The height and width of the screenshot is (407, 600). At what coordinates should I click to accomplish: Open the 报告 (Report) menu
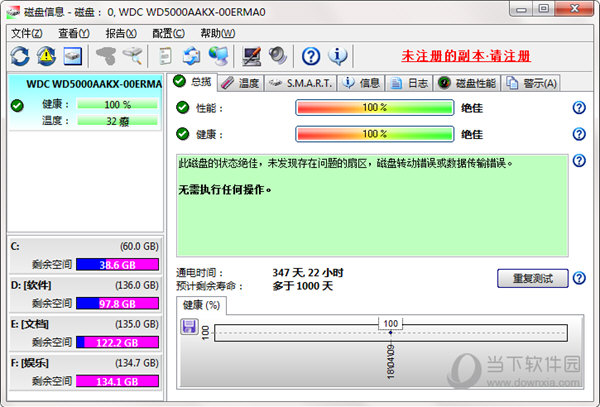121,33
